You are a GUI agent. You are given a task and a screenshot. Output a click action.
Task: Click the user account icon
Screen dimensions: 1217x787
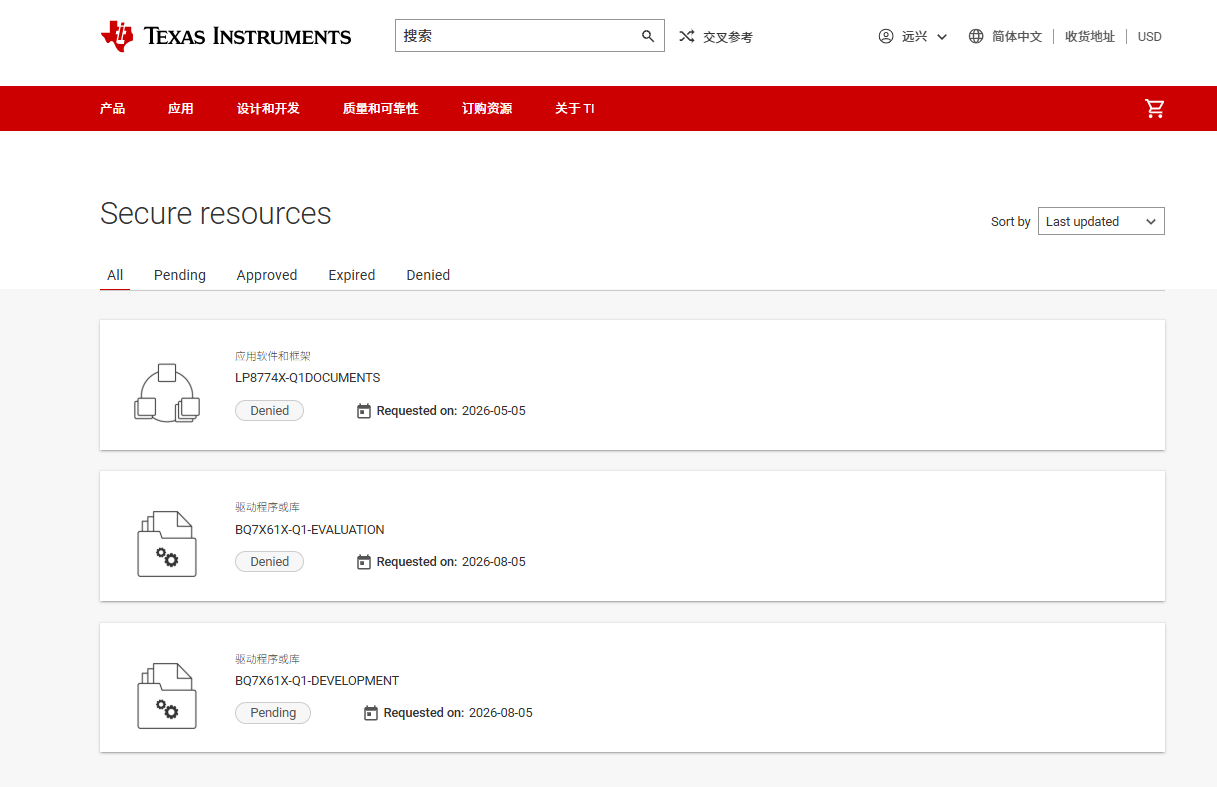point(886,36)
